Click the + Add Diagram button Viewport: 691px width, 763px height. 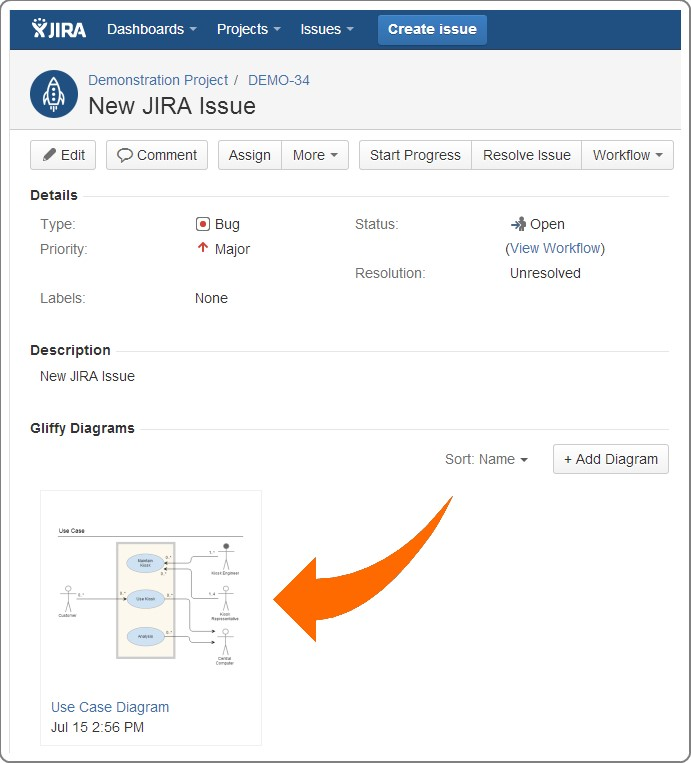coord(611,459)
